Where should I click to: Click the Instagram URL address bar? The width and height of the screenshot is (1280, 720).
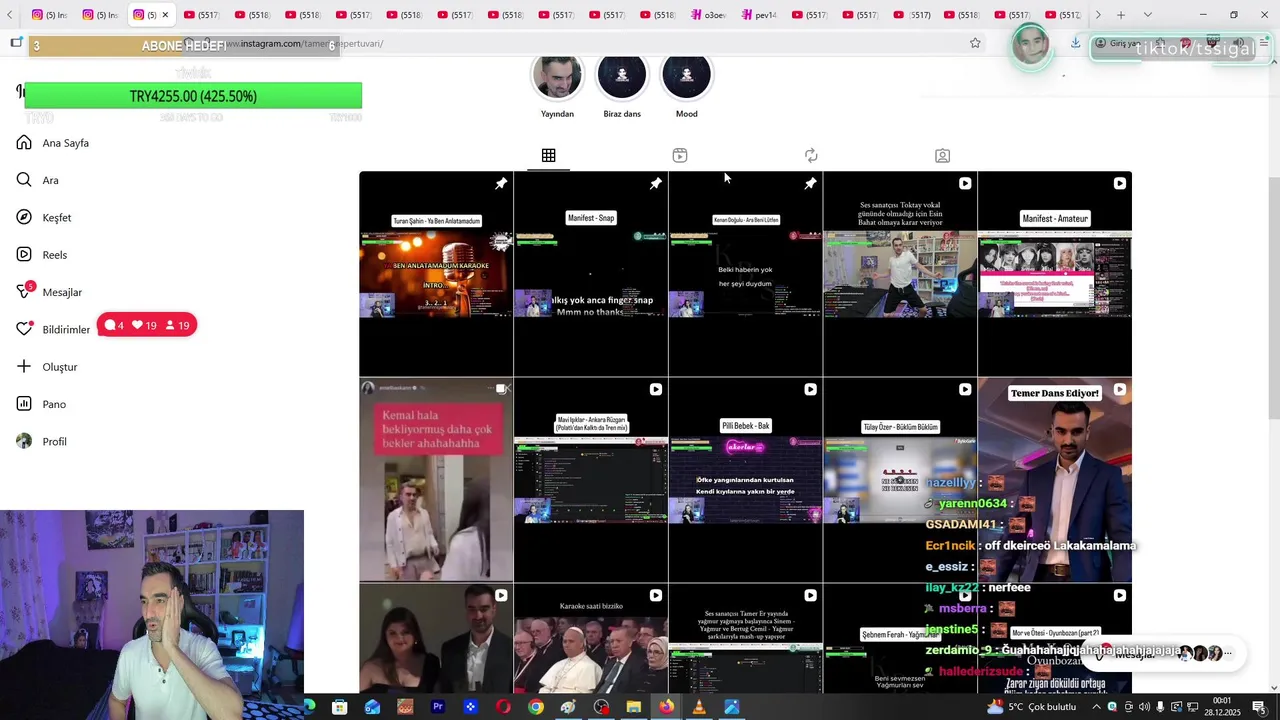pos(580,43)
